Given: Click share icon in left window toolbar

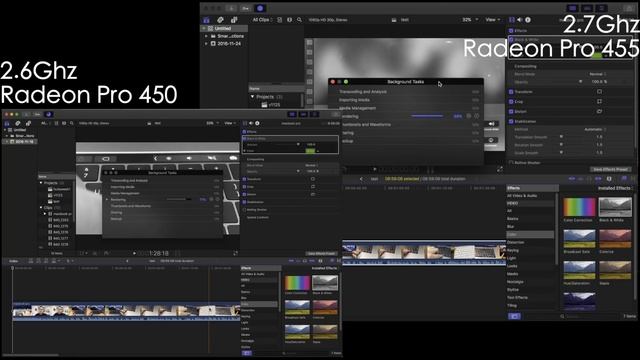Looking at the screenshot, I should pyautogui.click(x=335, y=115).
